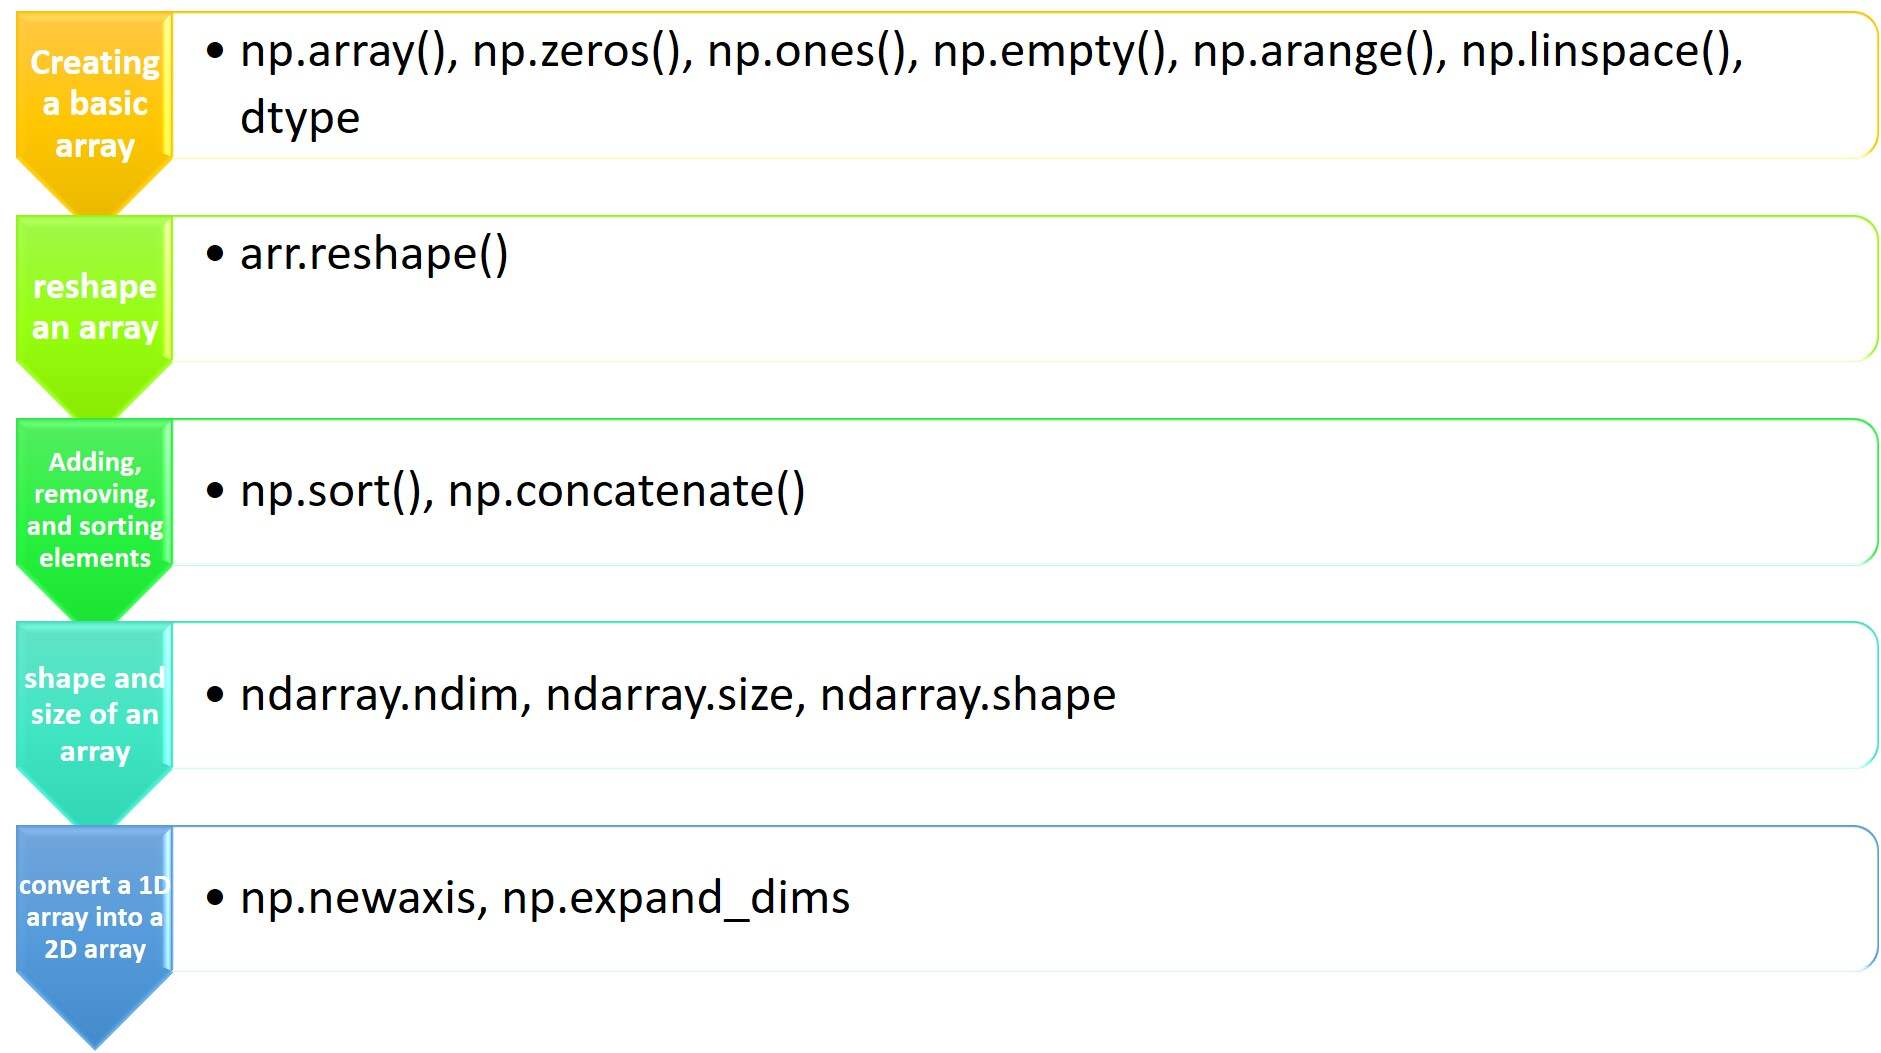
Task: Select ndarray.shape in the fourth box
Action: click(967, 695)
